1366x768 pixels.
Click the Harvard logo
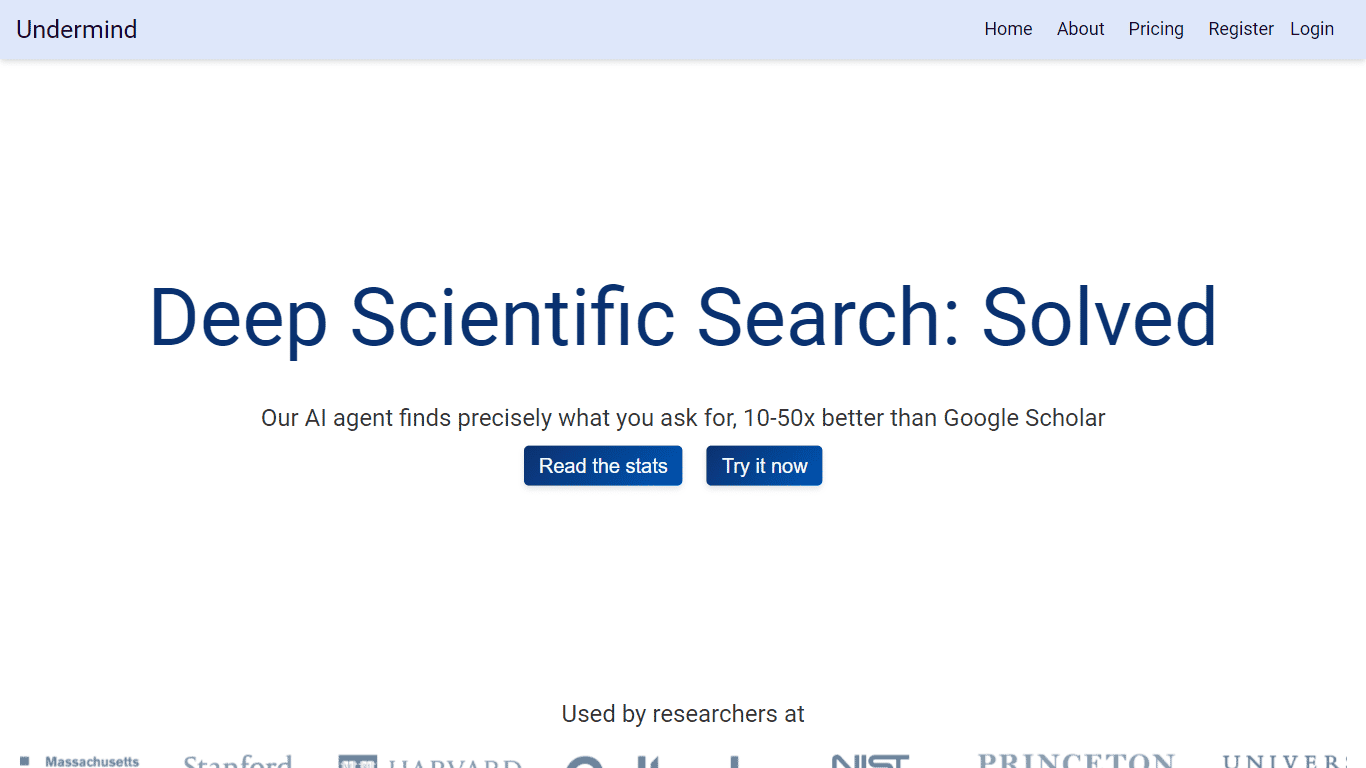430,762
